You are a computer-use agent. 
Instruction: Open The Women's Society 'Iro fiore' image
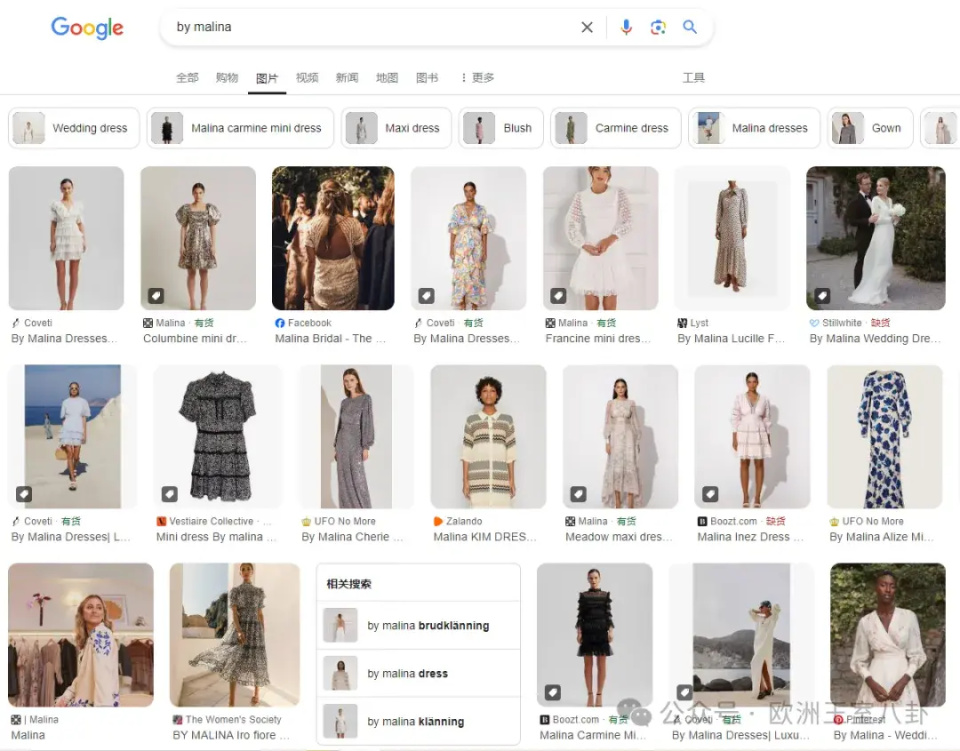[234, 635]
